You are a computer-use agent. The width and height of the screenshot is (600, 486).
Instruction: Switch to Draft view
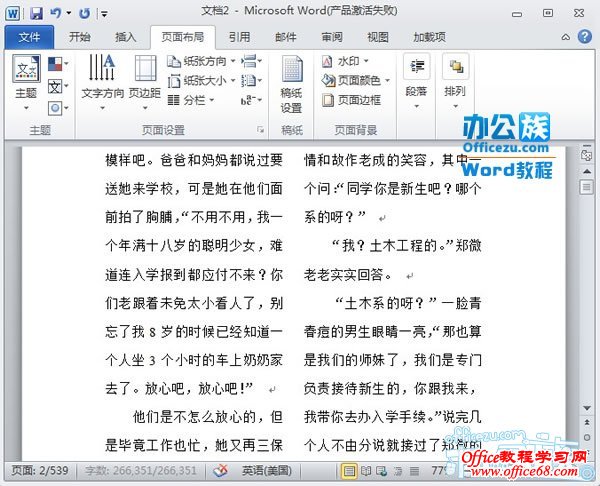point(414,471)
